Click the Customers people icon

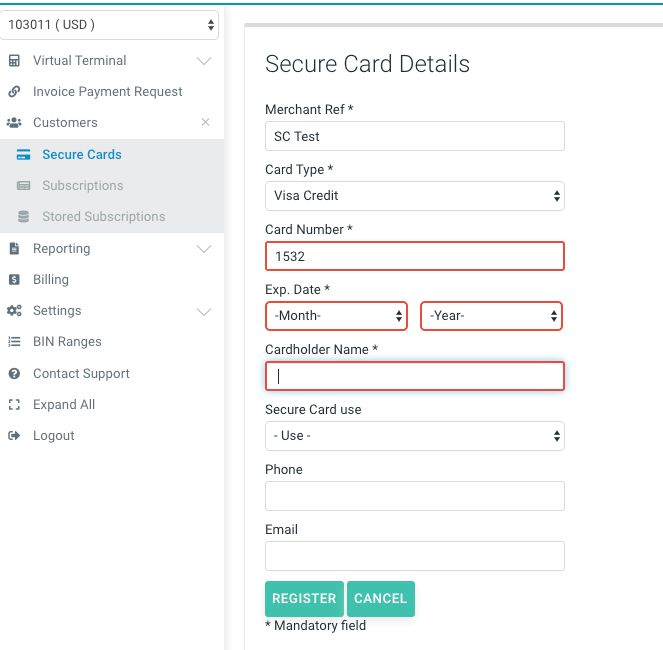14,123
